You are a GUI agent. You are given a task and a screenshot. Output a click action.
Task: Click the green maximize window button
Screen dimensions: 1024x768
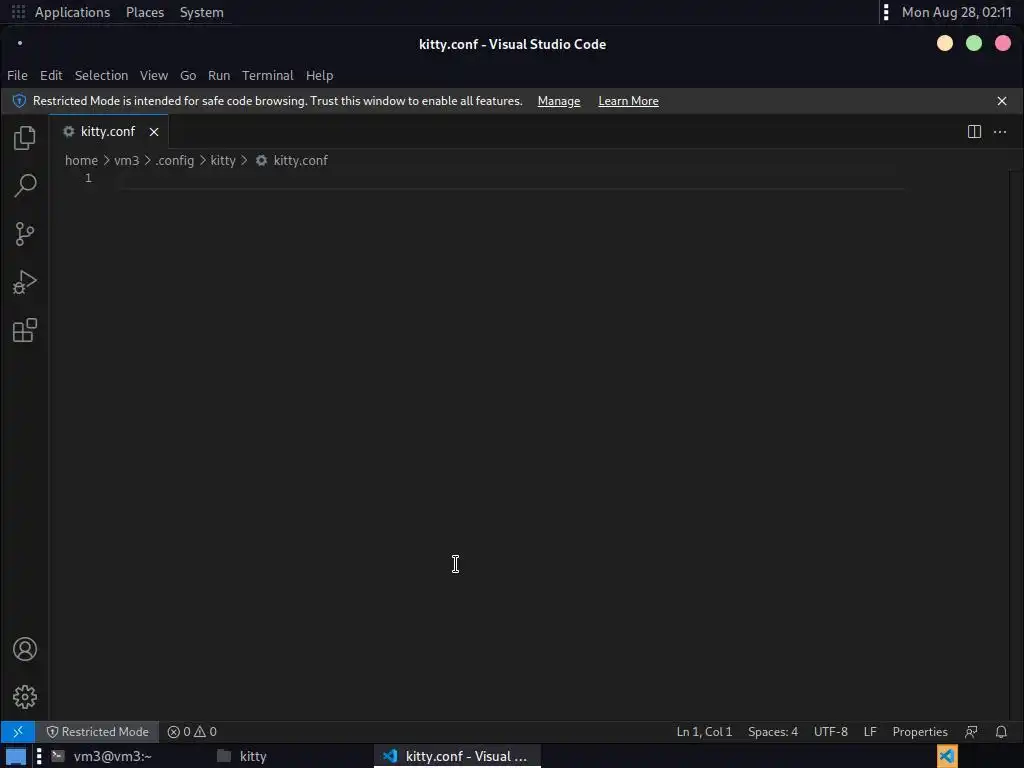(x=974, y=44)
